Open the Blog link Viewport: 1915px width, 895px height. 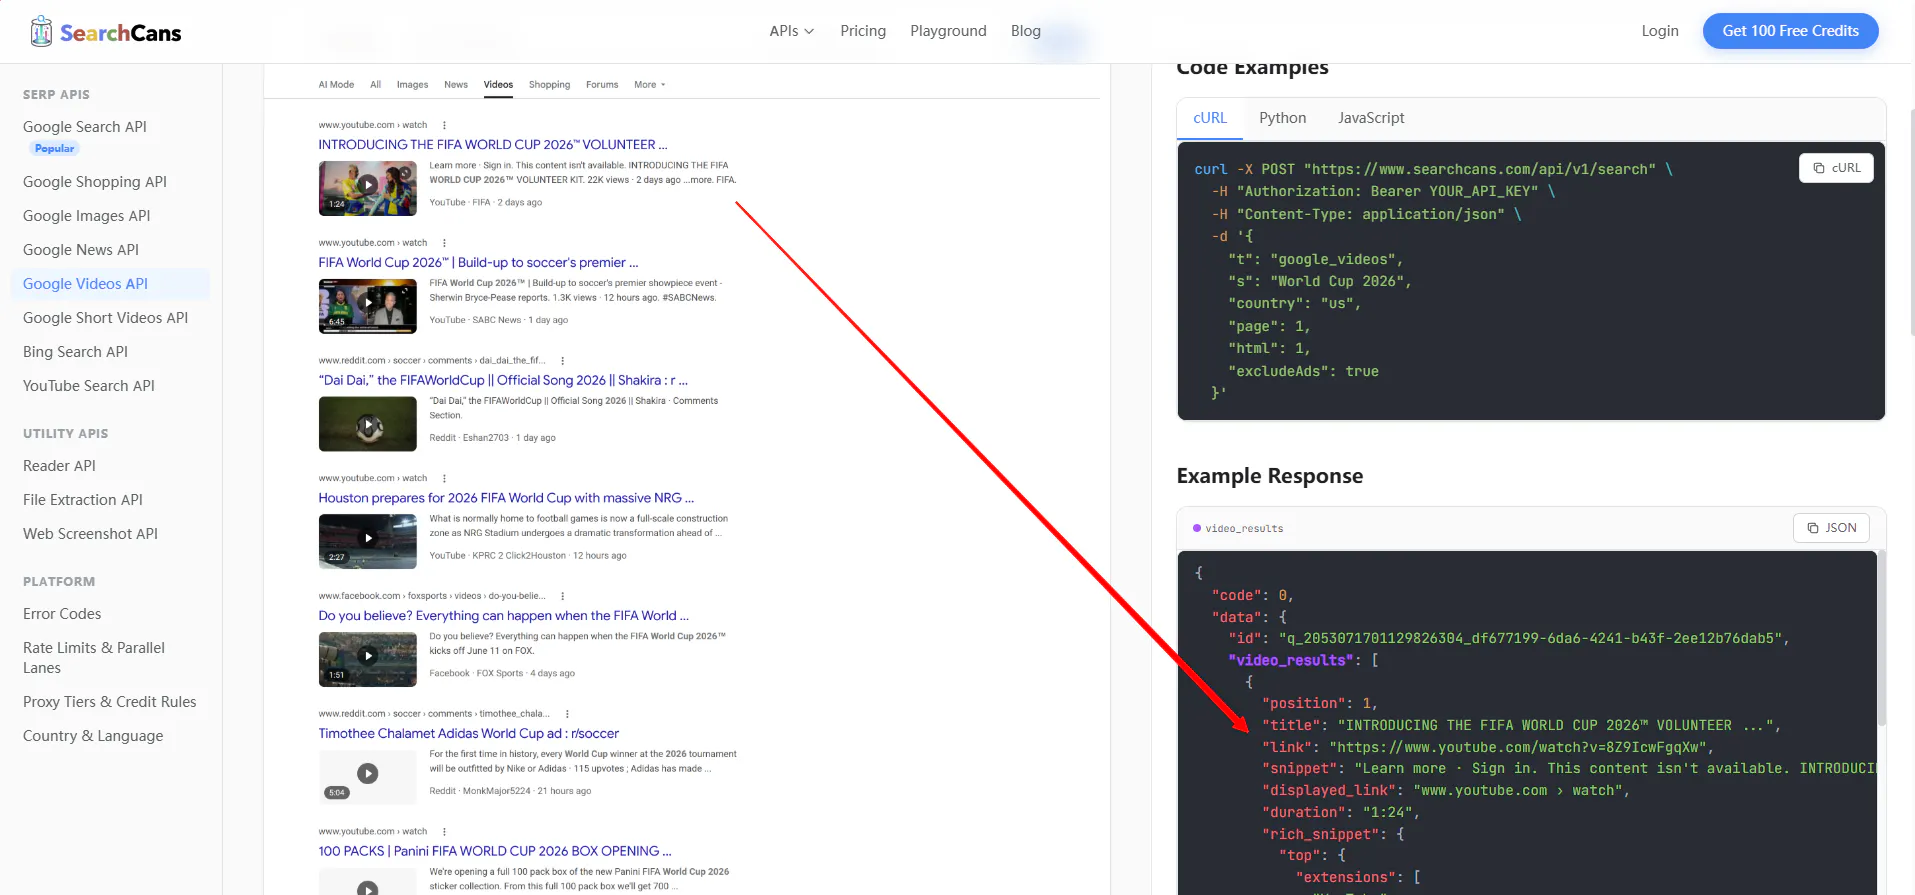tap(1025, 31)
